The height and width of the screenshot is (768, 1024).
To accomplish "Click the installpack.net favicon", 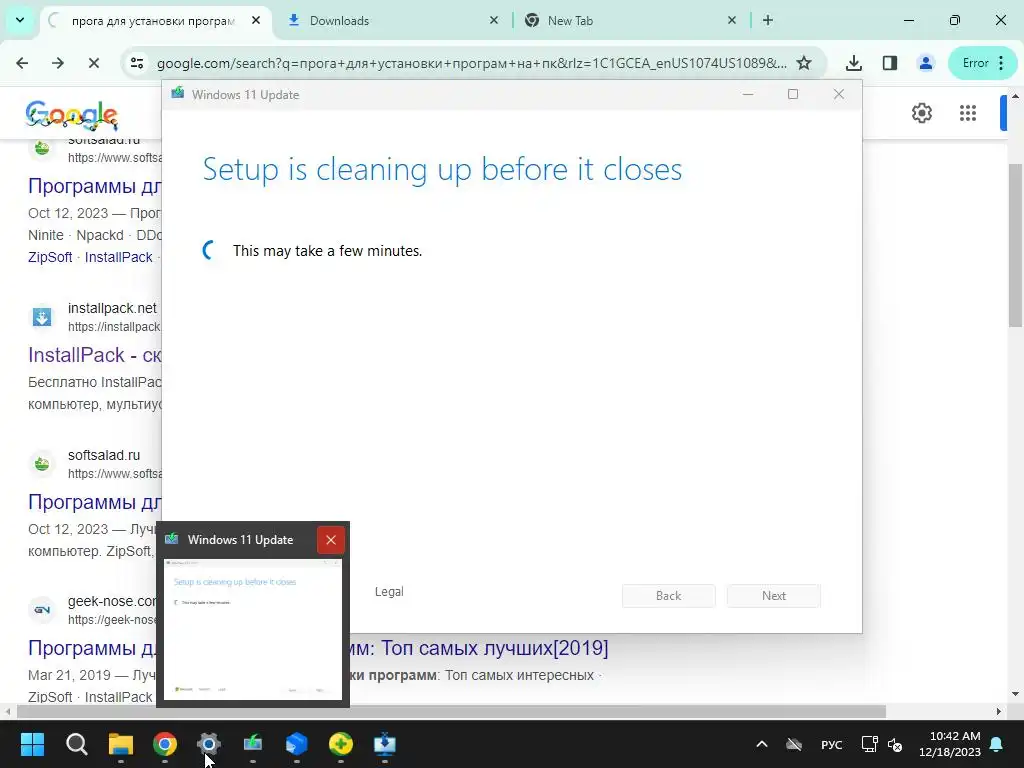I will point(42,317).
